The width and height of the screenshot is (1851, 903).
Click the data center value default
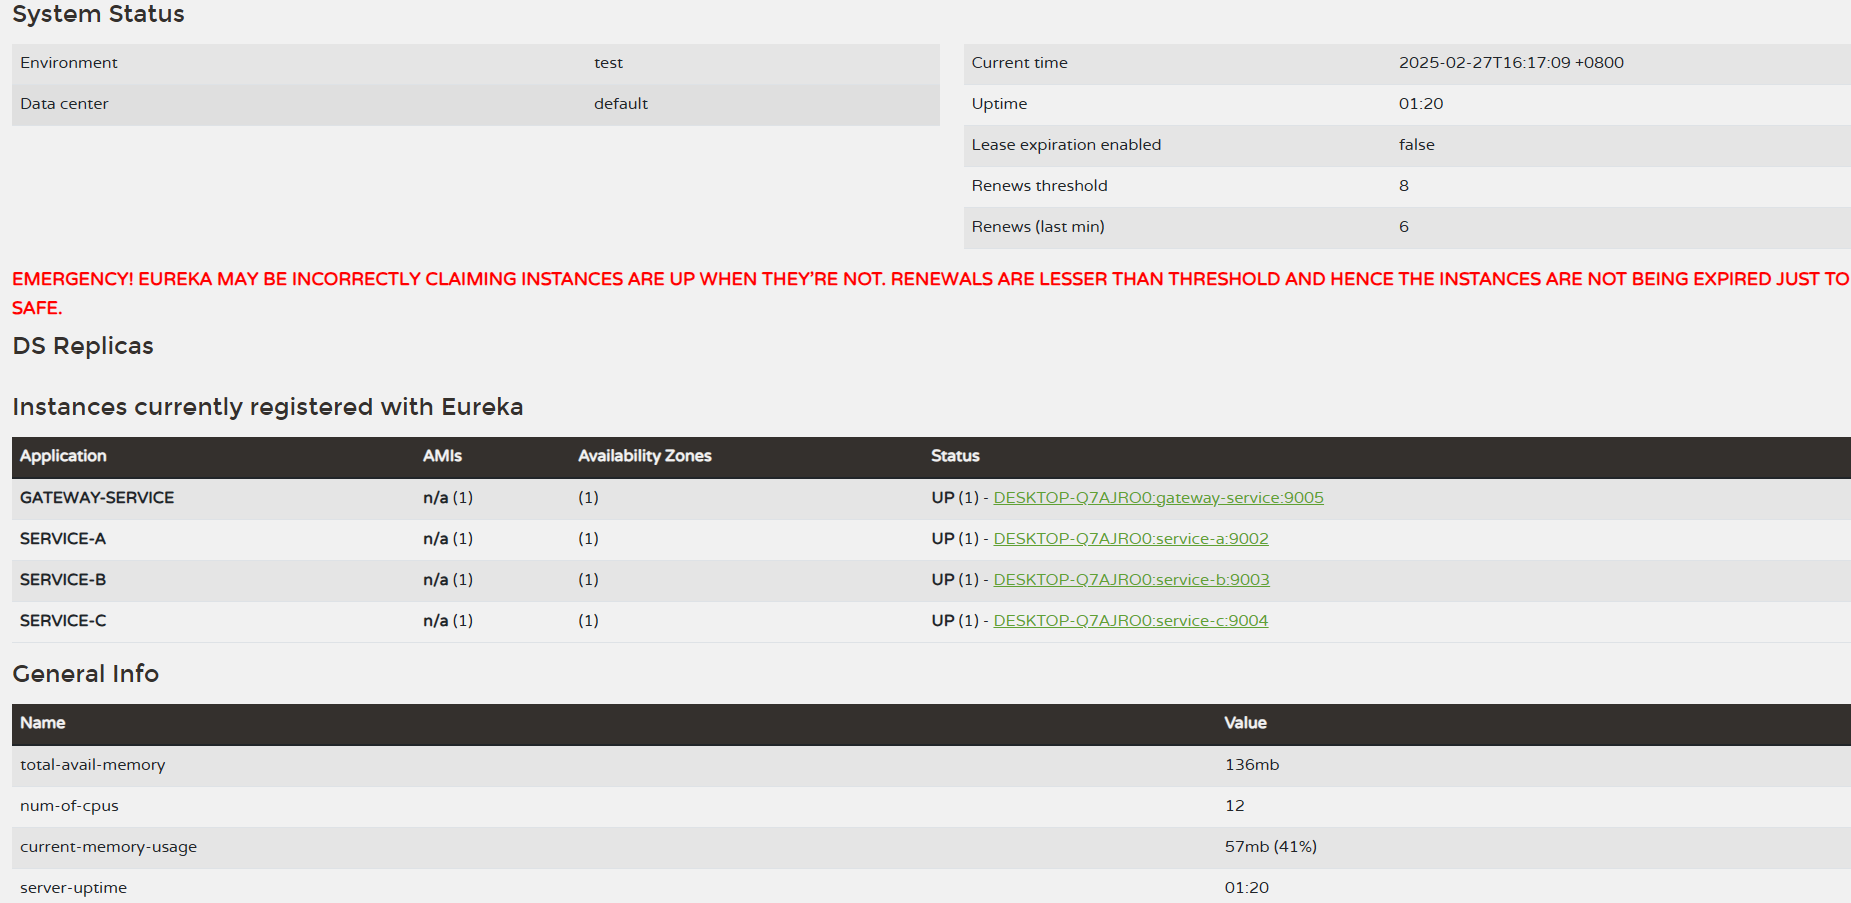(621, 104)
